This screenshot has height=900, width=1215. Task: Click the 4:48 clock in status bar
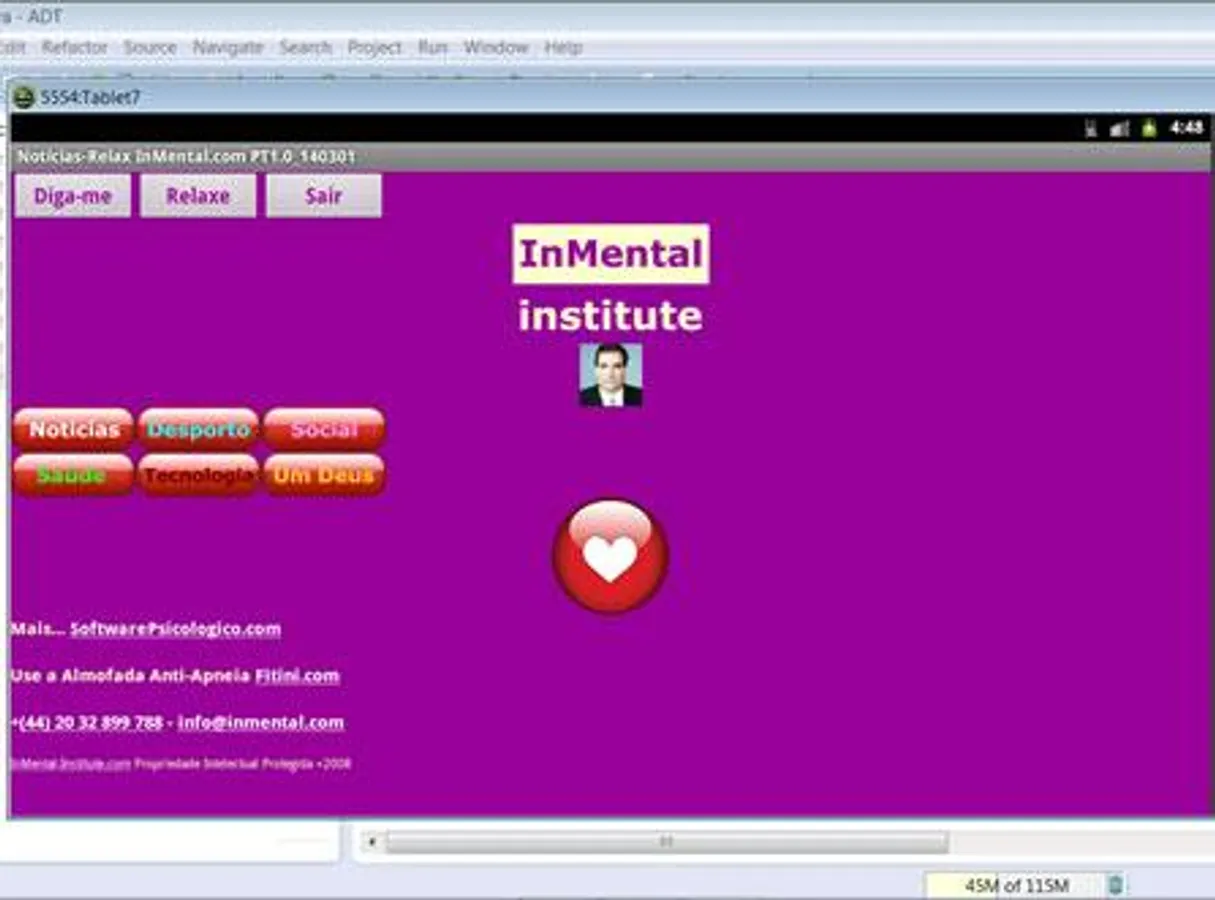click(1186, 127)
